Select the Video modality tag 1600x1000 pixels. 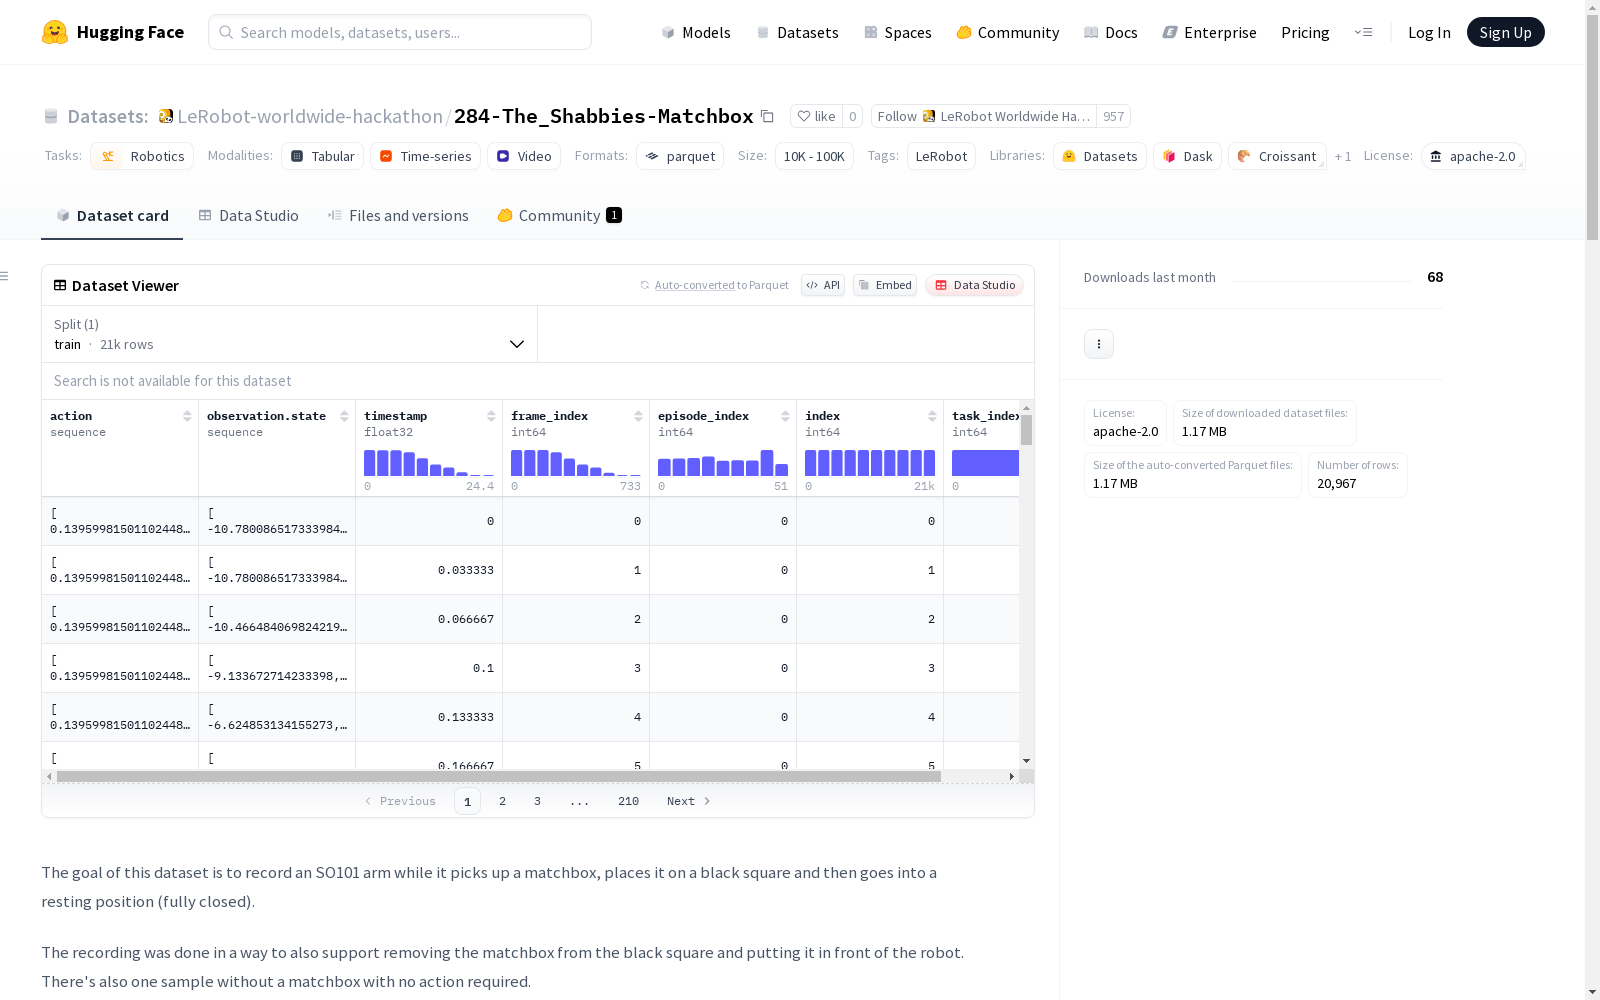pyautogui.click(x=524, y=156)
